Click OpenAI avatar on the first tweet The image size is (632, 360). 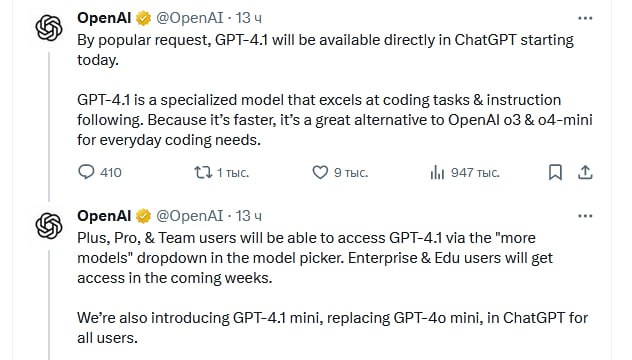[x=49, y=28]
